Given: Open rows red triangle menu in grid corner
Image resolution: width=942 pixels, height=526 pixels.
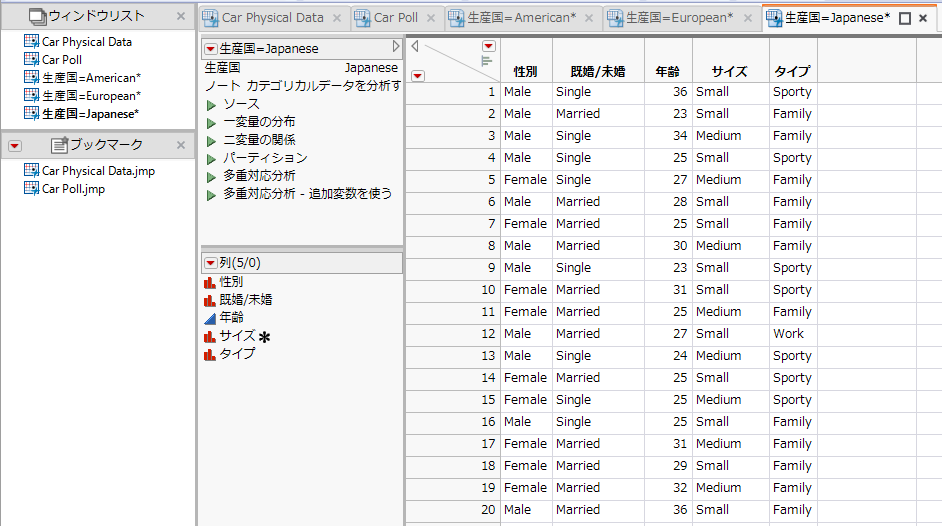Looking at the screenshot, I should pos(418,76).
